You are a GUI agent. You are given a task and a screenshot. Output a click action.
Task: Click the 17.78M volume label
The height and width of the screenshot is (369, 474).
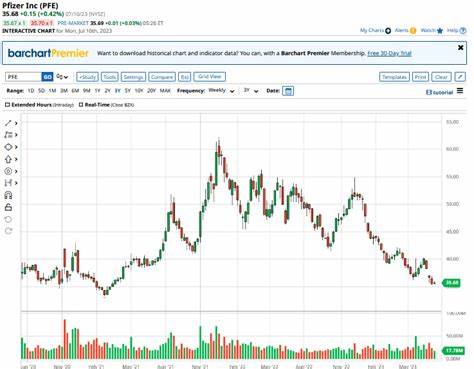click(453, 350)
